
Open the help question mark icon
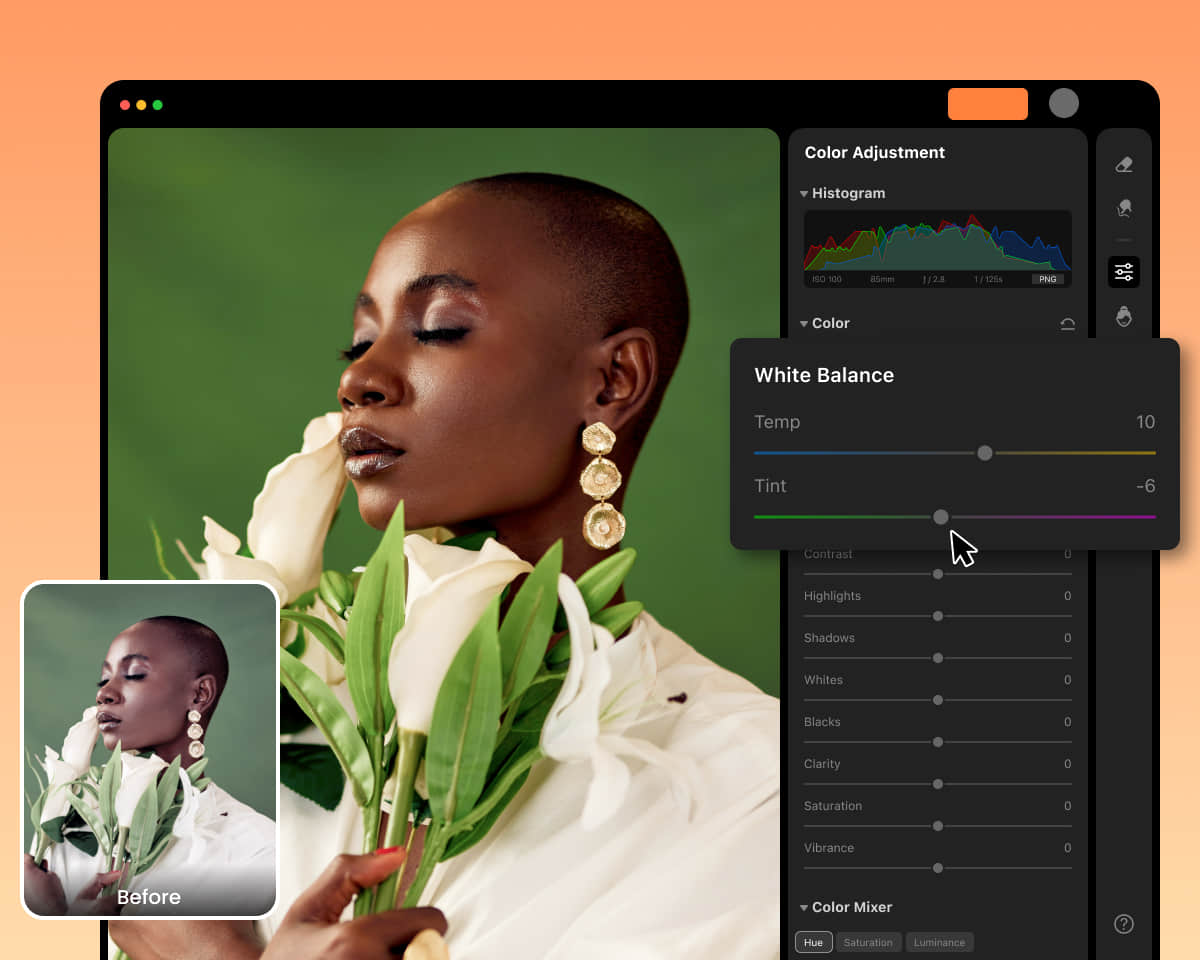[1124, 924]
